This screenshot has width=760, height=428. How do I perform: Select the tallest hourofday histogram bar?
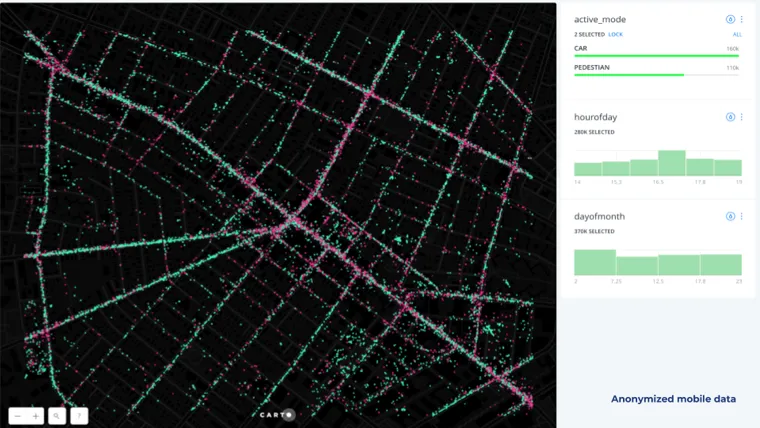(672, 163)
